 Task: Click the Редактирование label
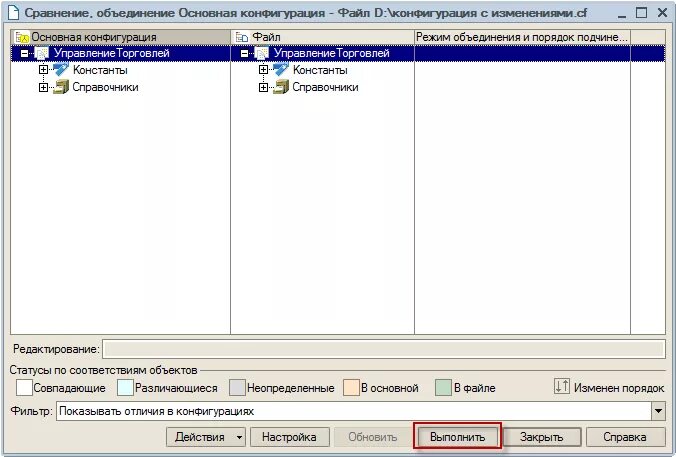tap(56, 349)
